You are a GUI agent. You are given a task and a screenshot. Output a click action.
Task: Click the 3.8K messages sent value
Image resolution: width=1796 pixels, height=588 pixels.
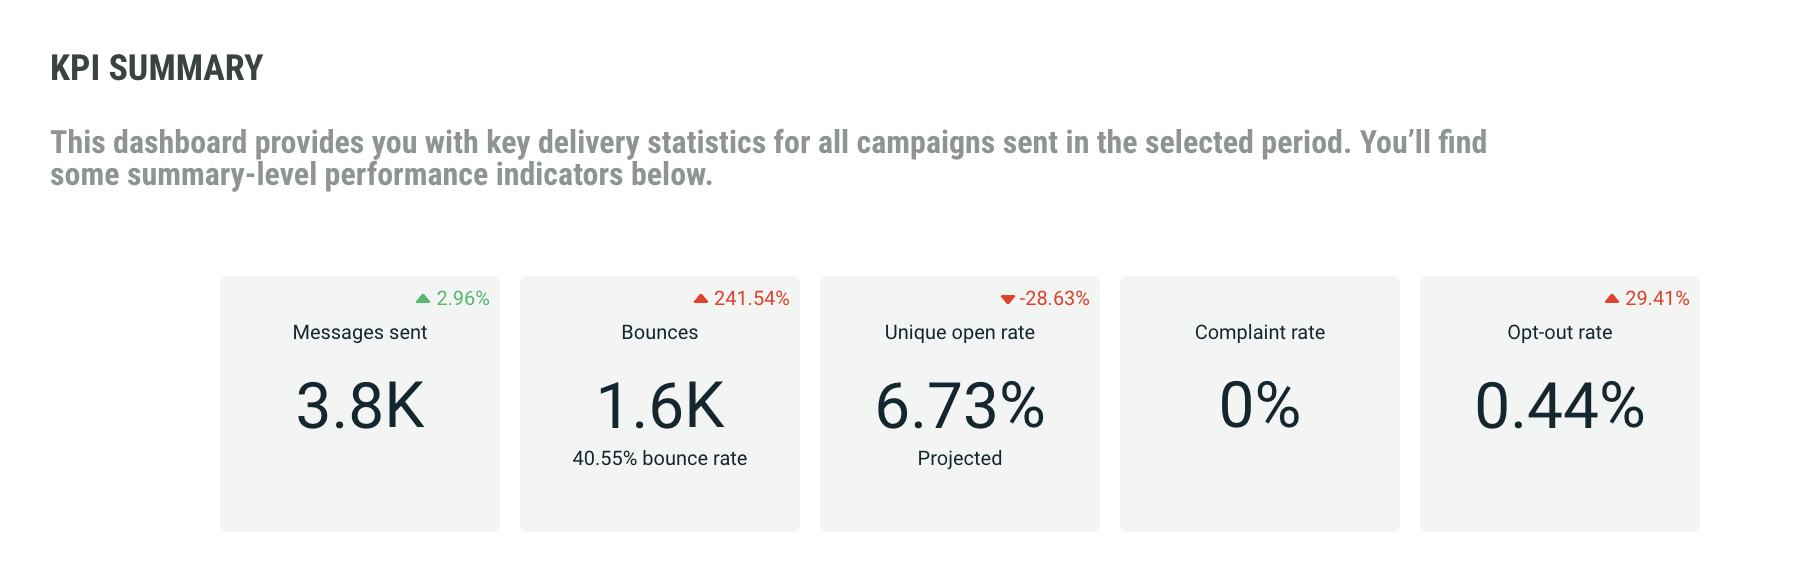click(360, 406)
